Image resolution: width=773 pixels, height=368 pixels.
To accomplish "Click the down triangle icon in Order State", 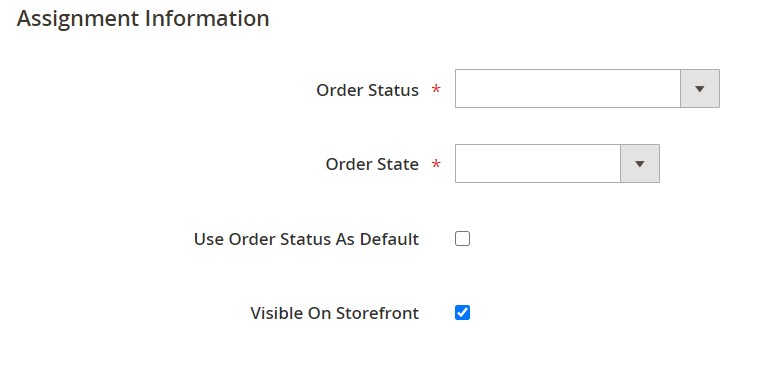I will coord(639,164).
